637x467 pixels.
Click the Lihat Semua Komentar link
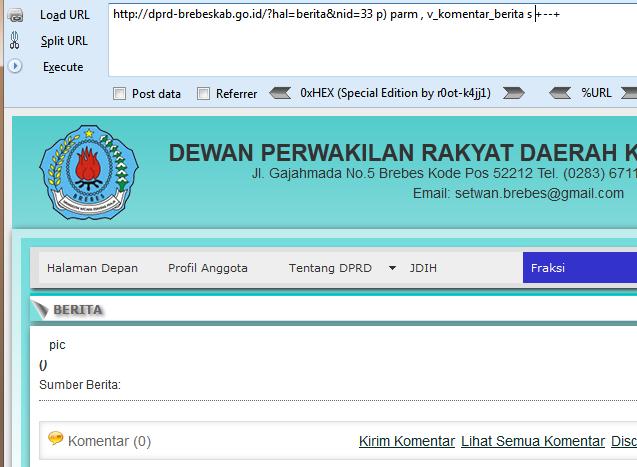click(x=533, y=441)
